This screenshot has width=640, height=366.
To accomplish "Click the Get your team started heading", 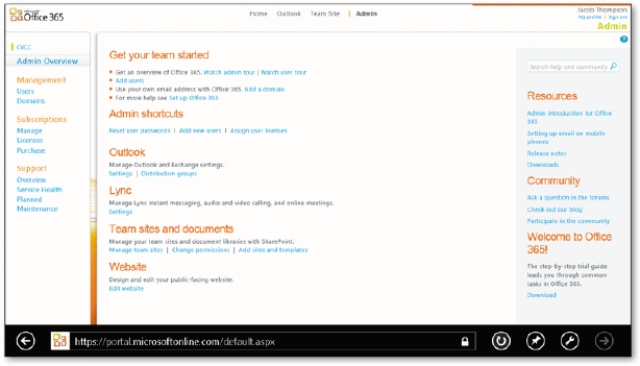I will pos(159,55).
